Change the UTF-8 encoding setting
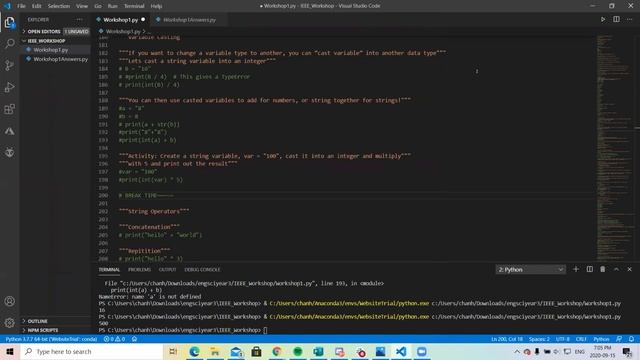Image resolution: width=640 pixels, height=360 pixels. 562,339
